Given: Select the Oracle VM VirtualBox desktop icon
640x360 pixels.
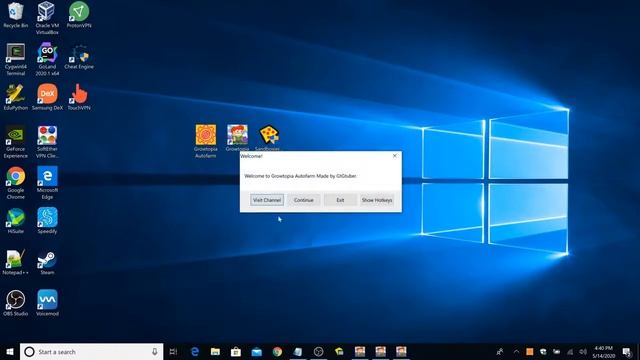Looking at the screenshot, I should tap(47, 18).
